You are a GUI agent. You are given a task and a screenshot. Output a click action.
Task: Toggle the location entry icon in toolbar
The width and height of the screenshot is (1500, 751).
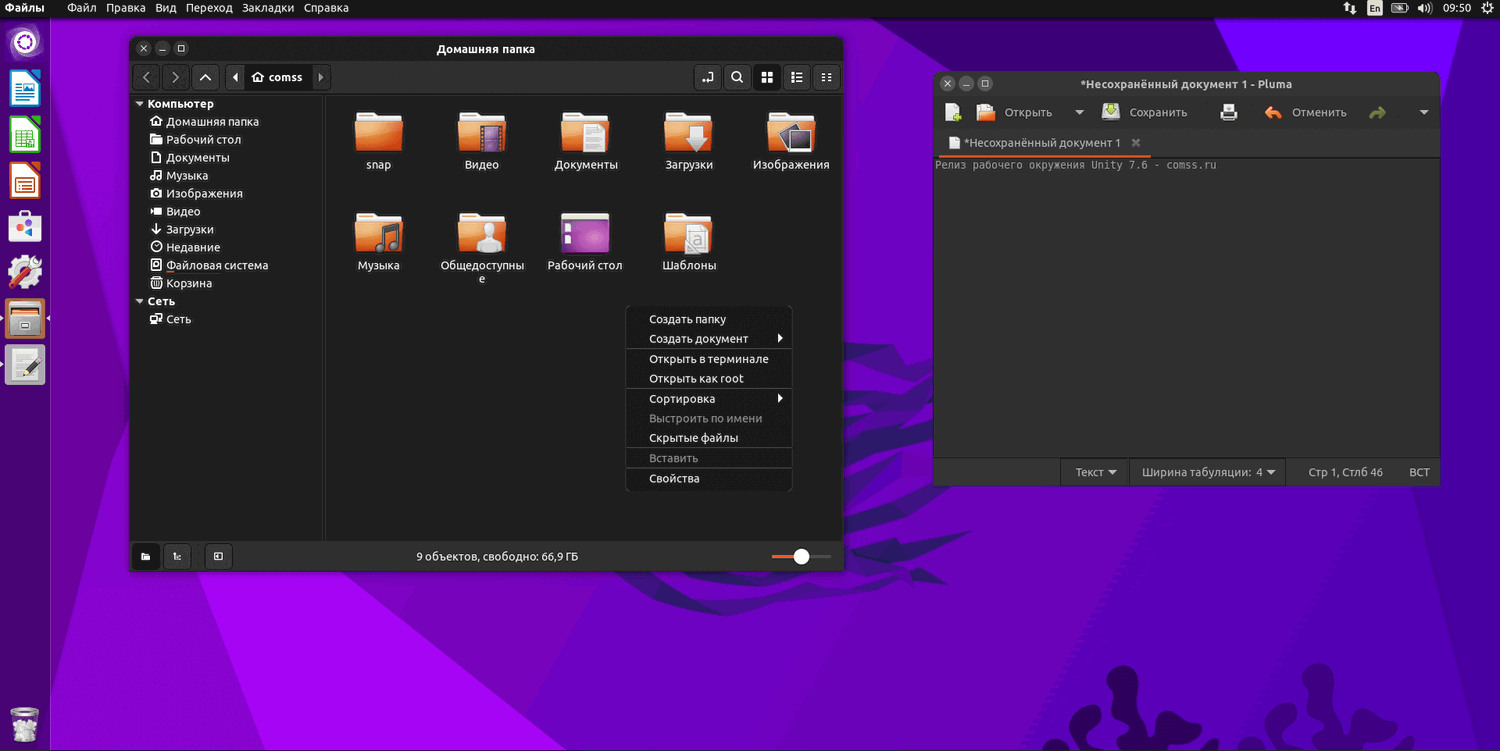708,77
